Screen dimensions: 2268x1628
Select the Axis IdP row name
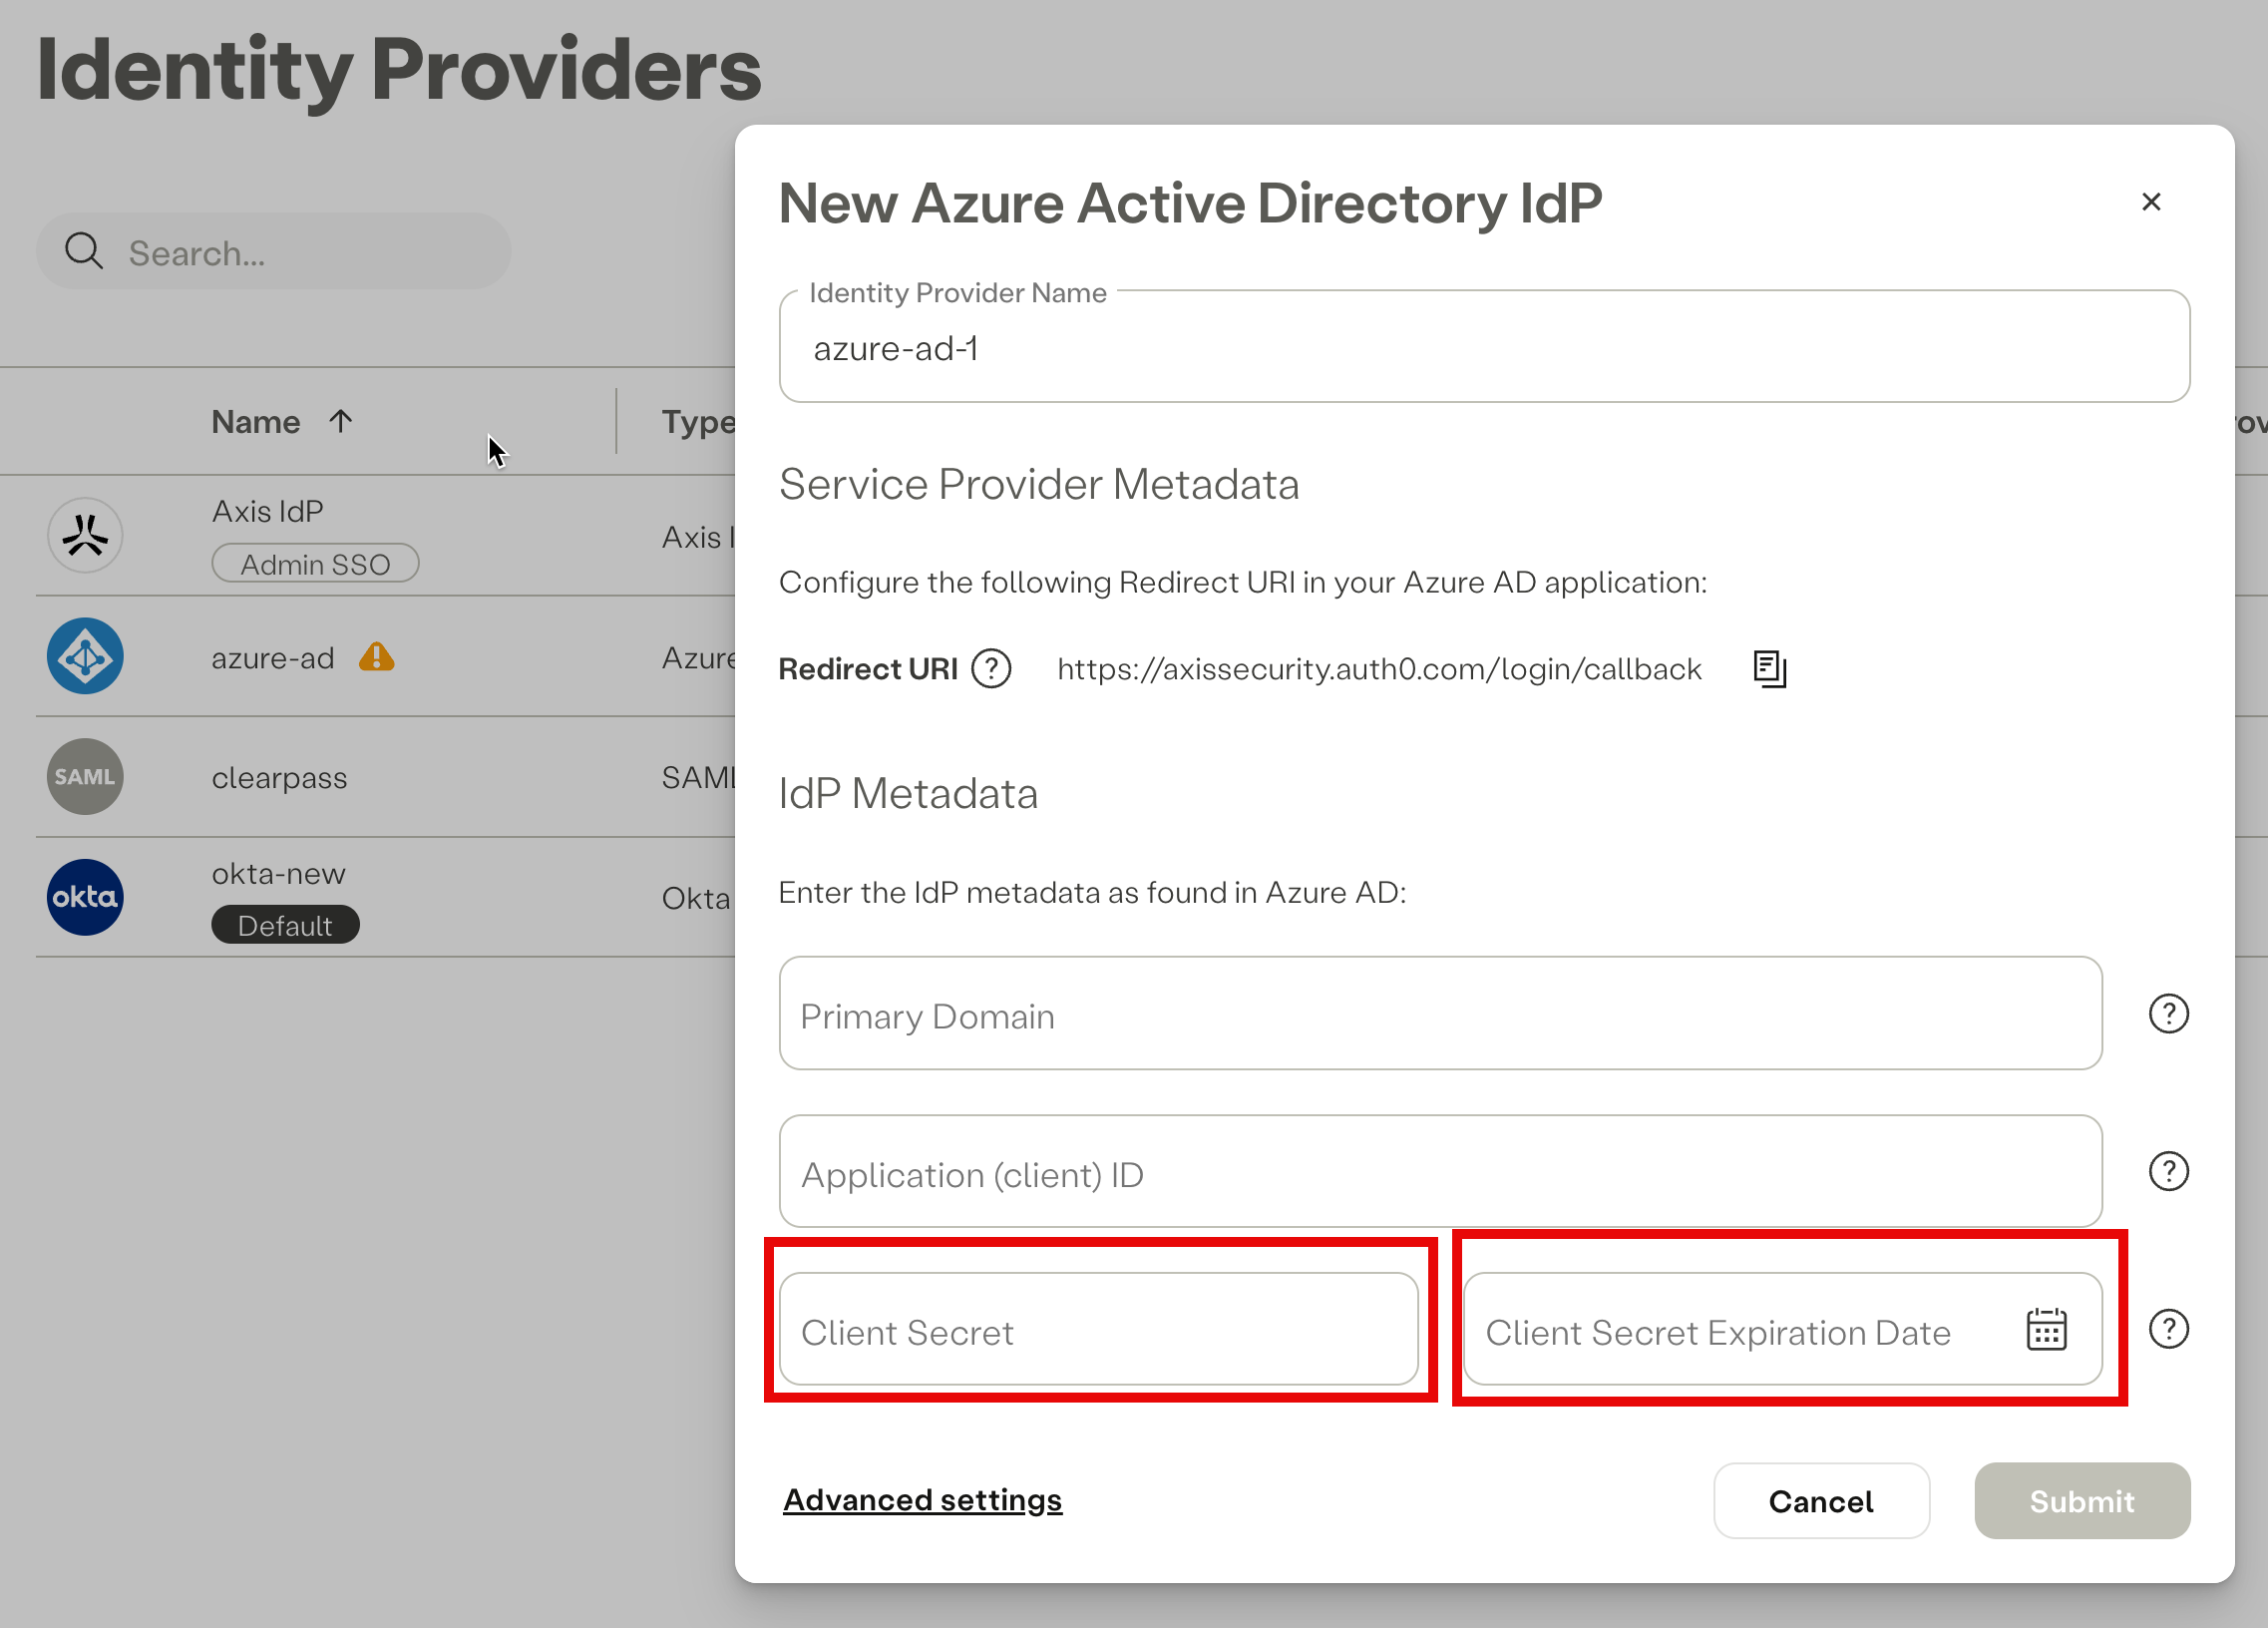point(267,511)
